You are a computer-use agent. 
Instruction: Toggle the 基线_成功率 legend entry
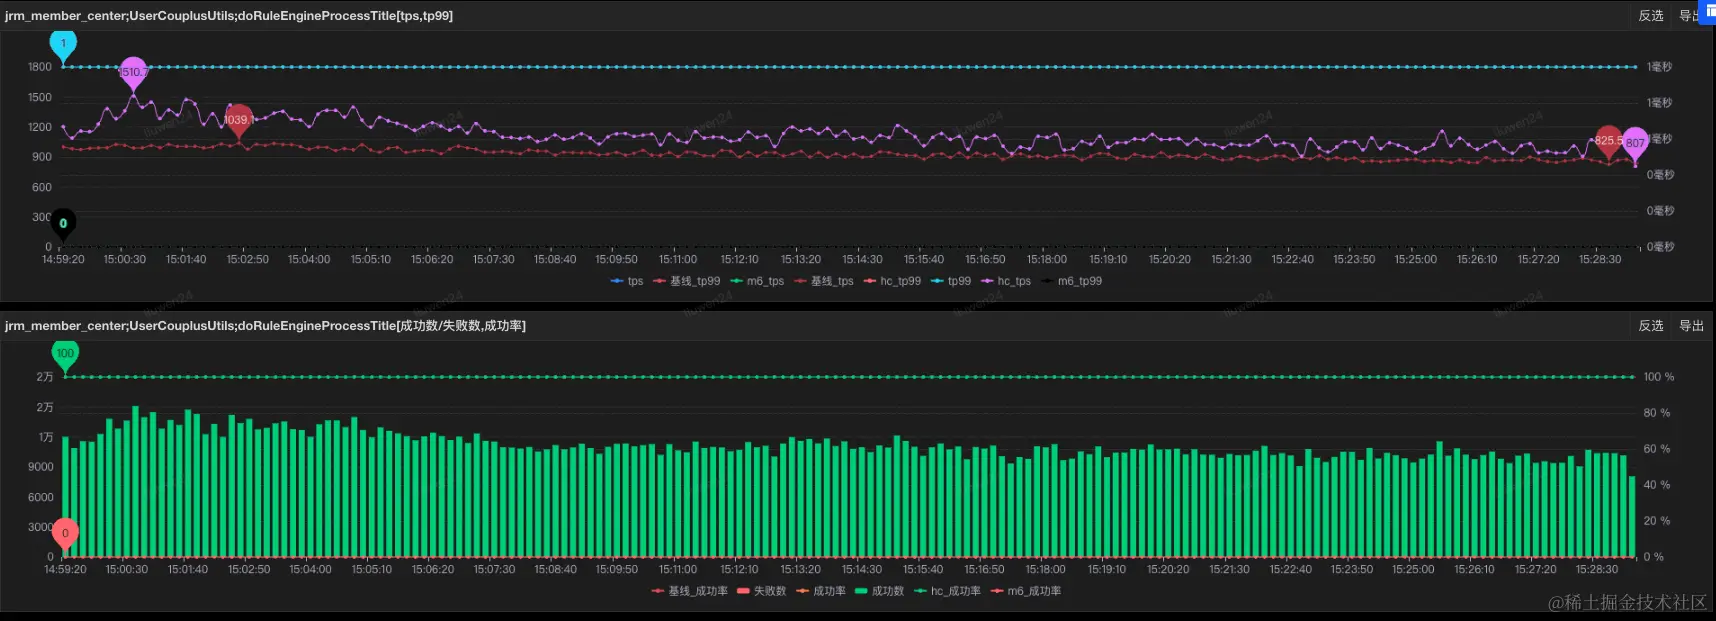coord(689,591)
